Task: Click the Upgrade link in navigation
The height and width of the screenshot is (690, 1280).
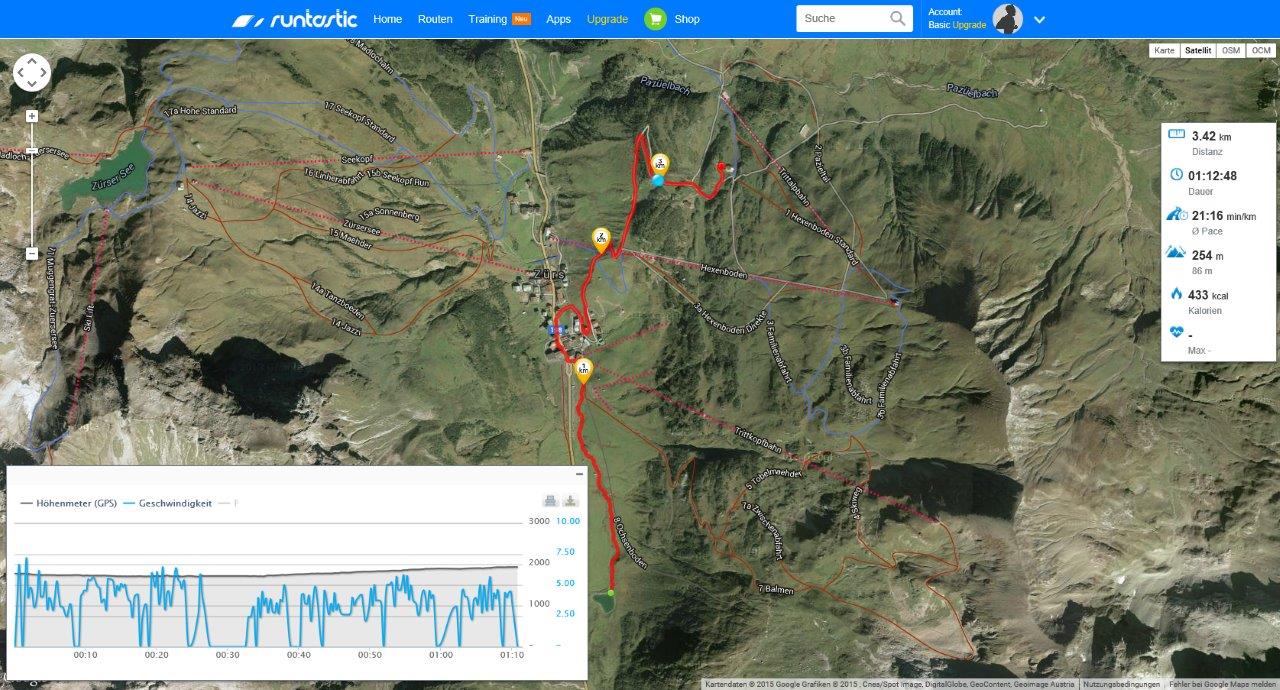Action: tap(607, 19)
